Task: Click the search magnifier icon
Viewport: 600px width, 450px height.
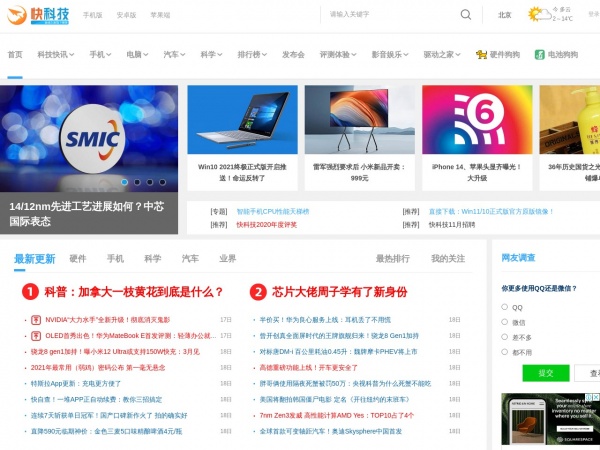Action: 466,15
